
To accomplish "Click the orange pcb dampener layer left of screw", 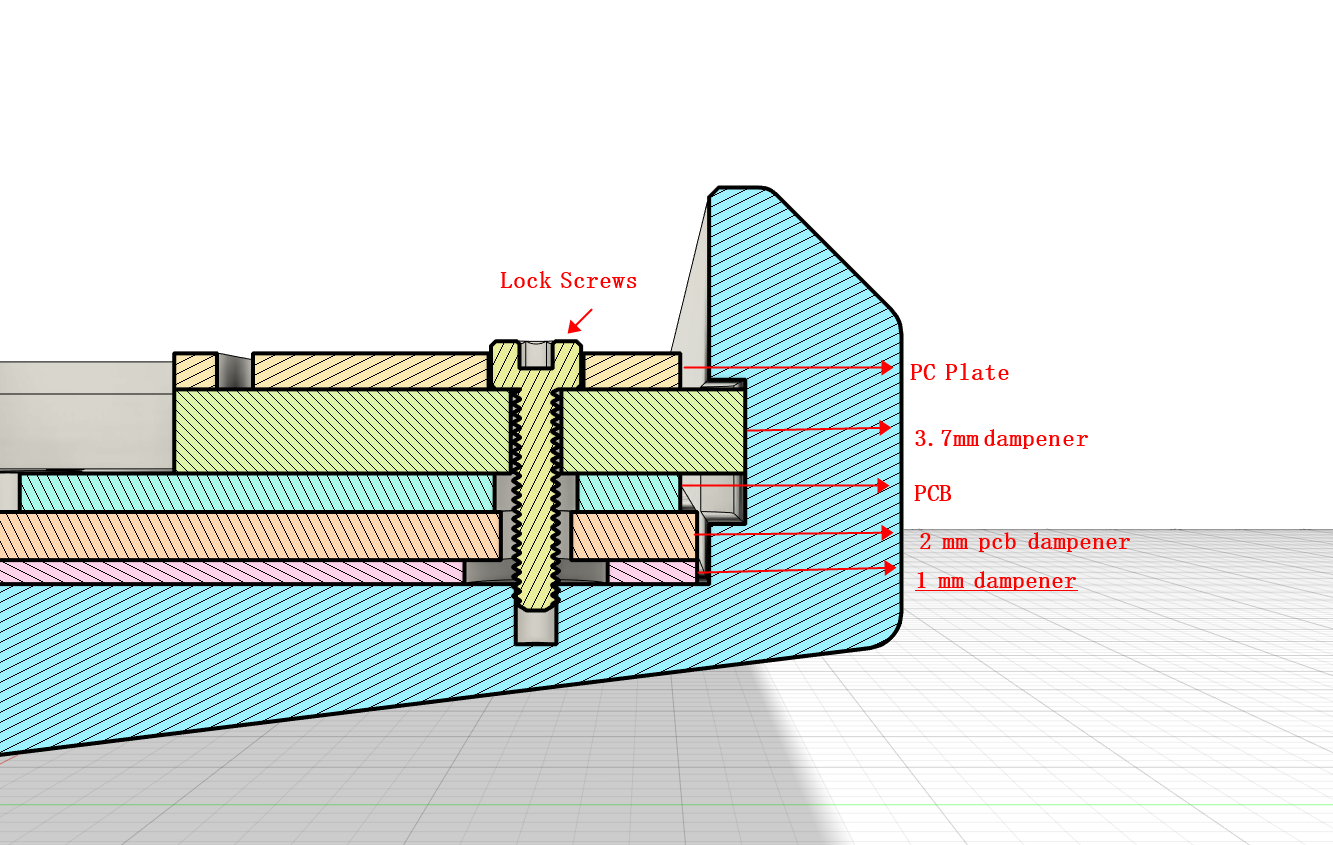I will pos(250,536).
